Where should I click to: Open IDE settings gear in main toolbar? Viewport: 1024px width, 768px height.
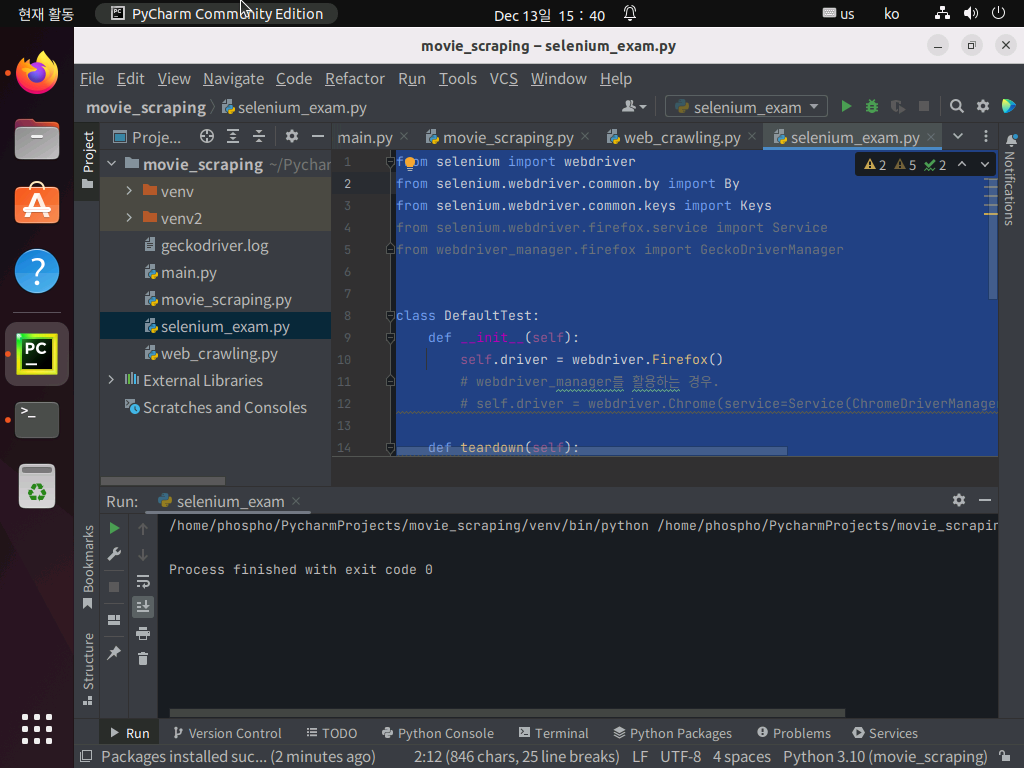pos(983,106)
